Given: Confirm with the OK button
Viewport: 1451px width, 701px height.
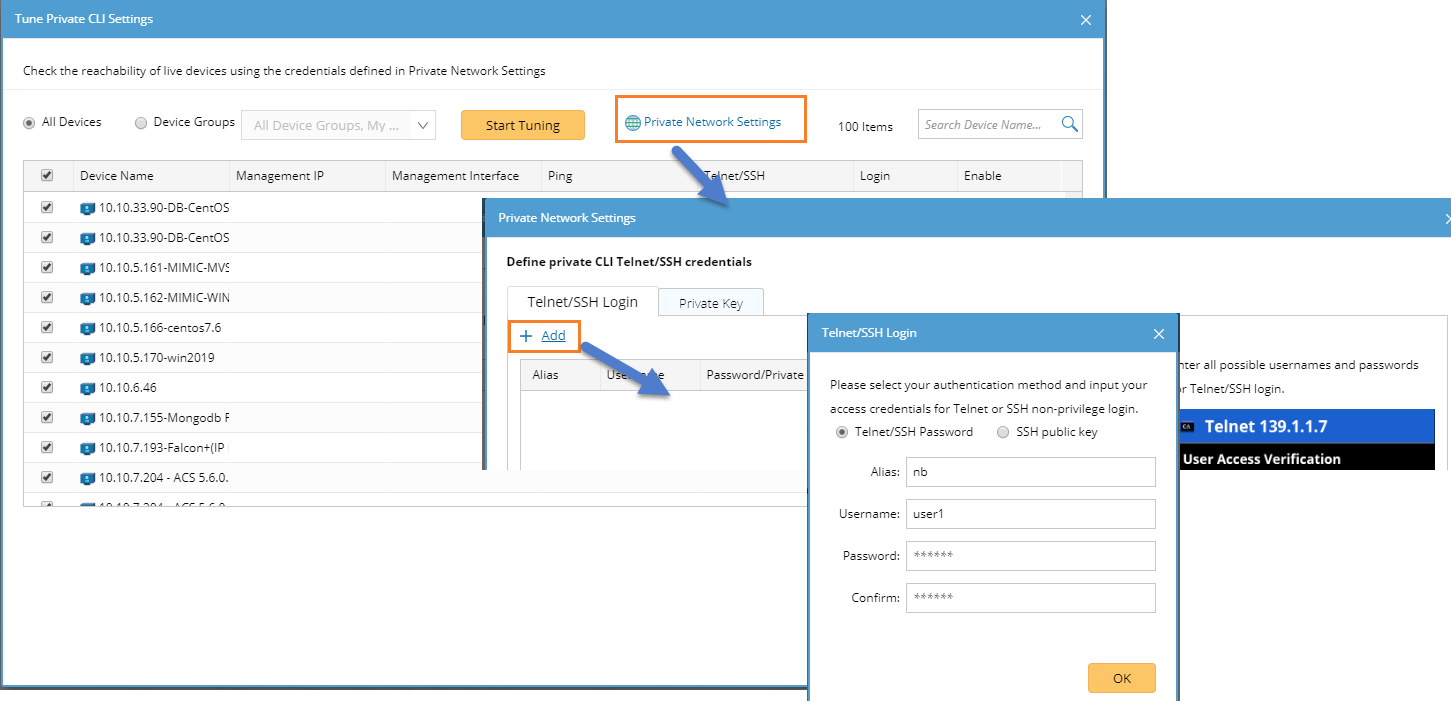Looking at the screenshot, I should point(1121,678).
